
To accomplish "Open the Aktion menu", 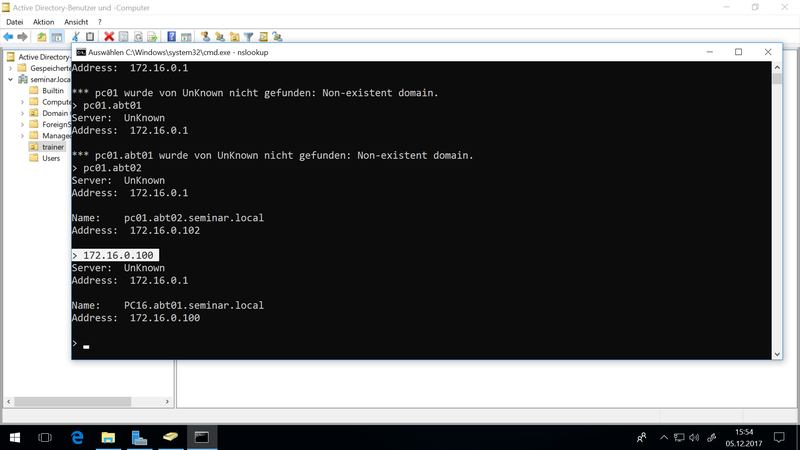I will 43,22.
